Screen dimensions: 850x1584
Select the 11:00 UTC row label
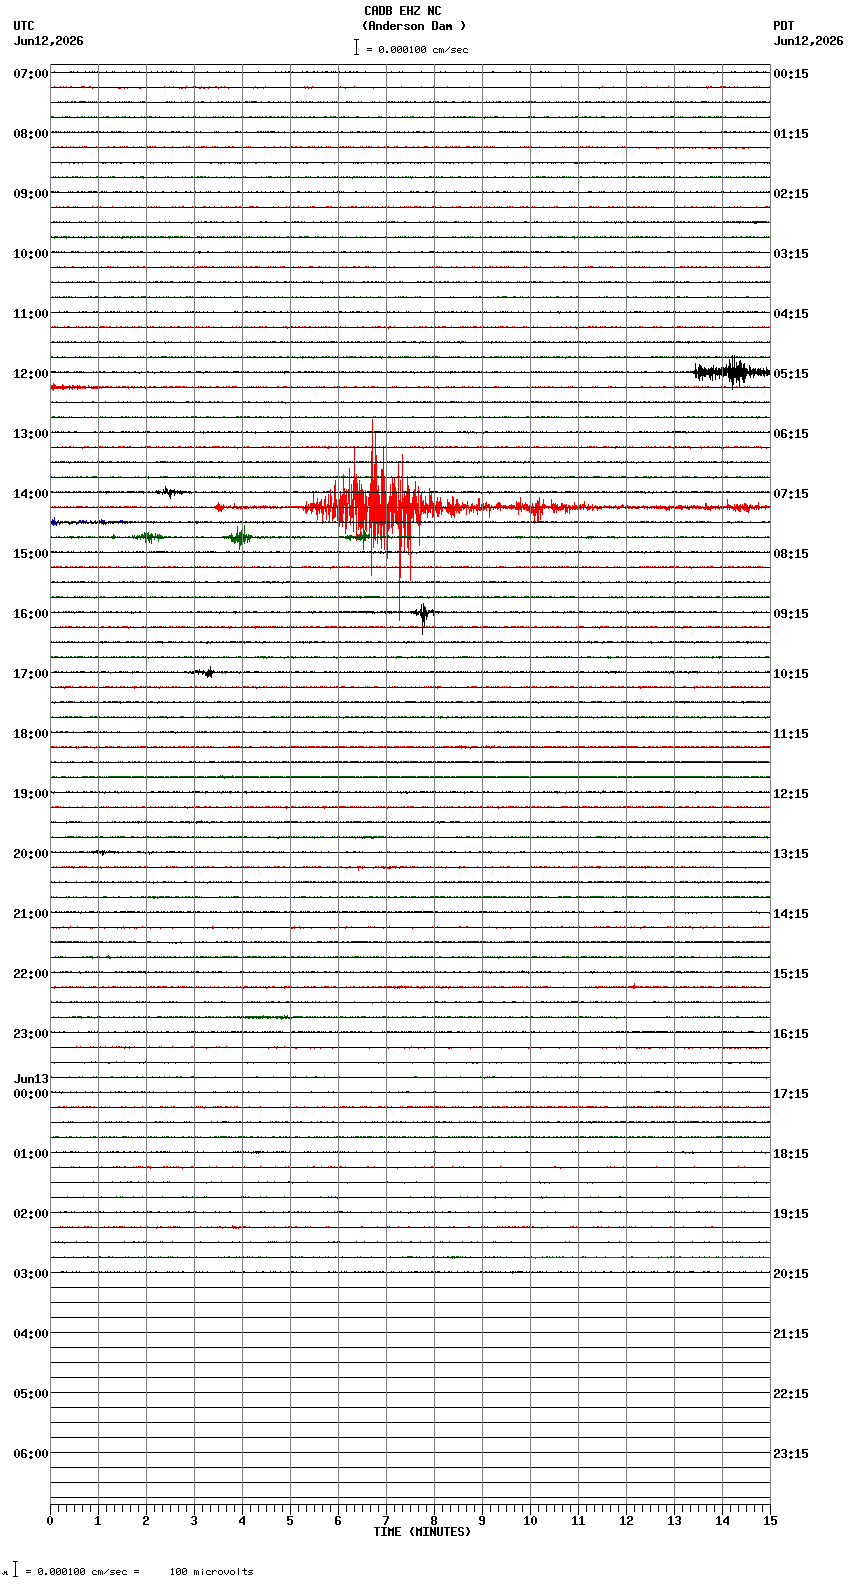click(x=31, y=314)
